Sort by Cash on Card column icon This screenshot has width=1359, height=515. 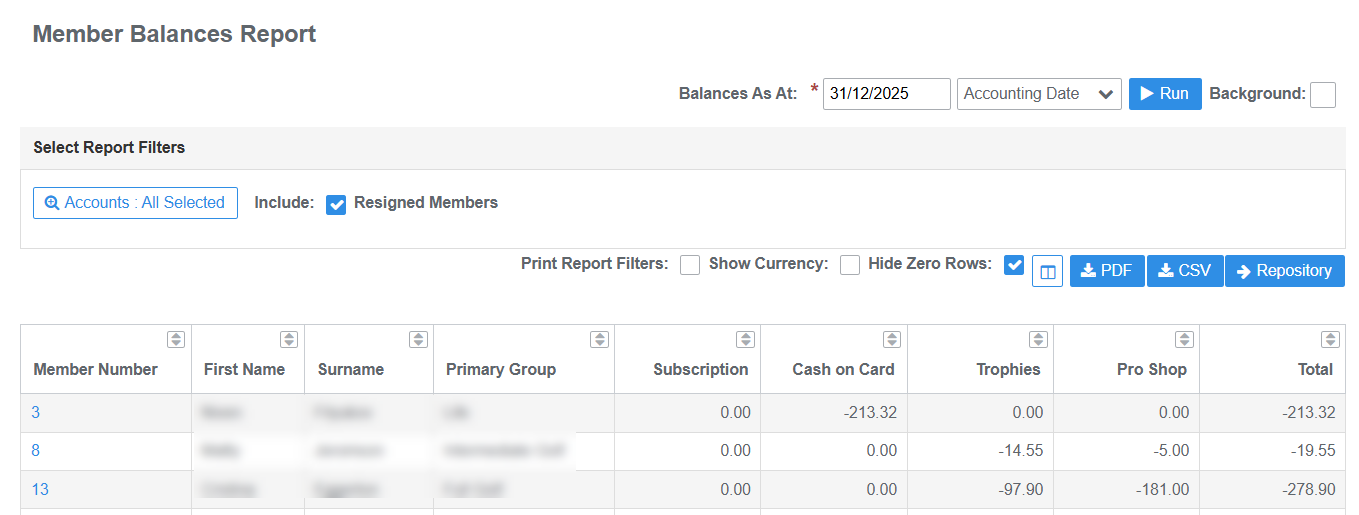pyautogui.click(x=892, y=340)
